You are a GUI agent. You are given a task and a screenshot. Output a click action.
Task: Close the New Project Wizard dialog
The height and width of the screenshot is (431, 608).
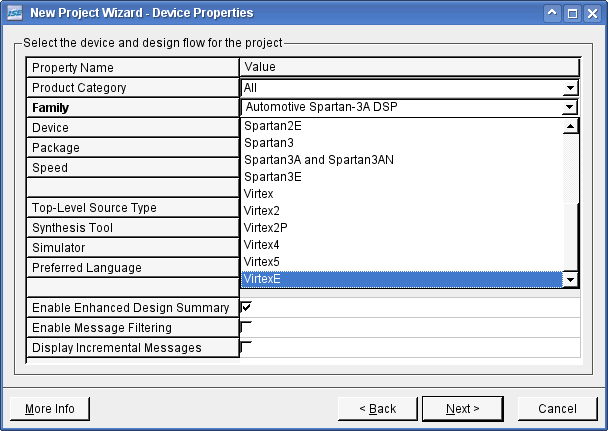click(592, 13)
